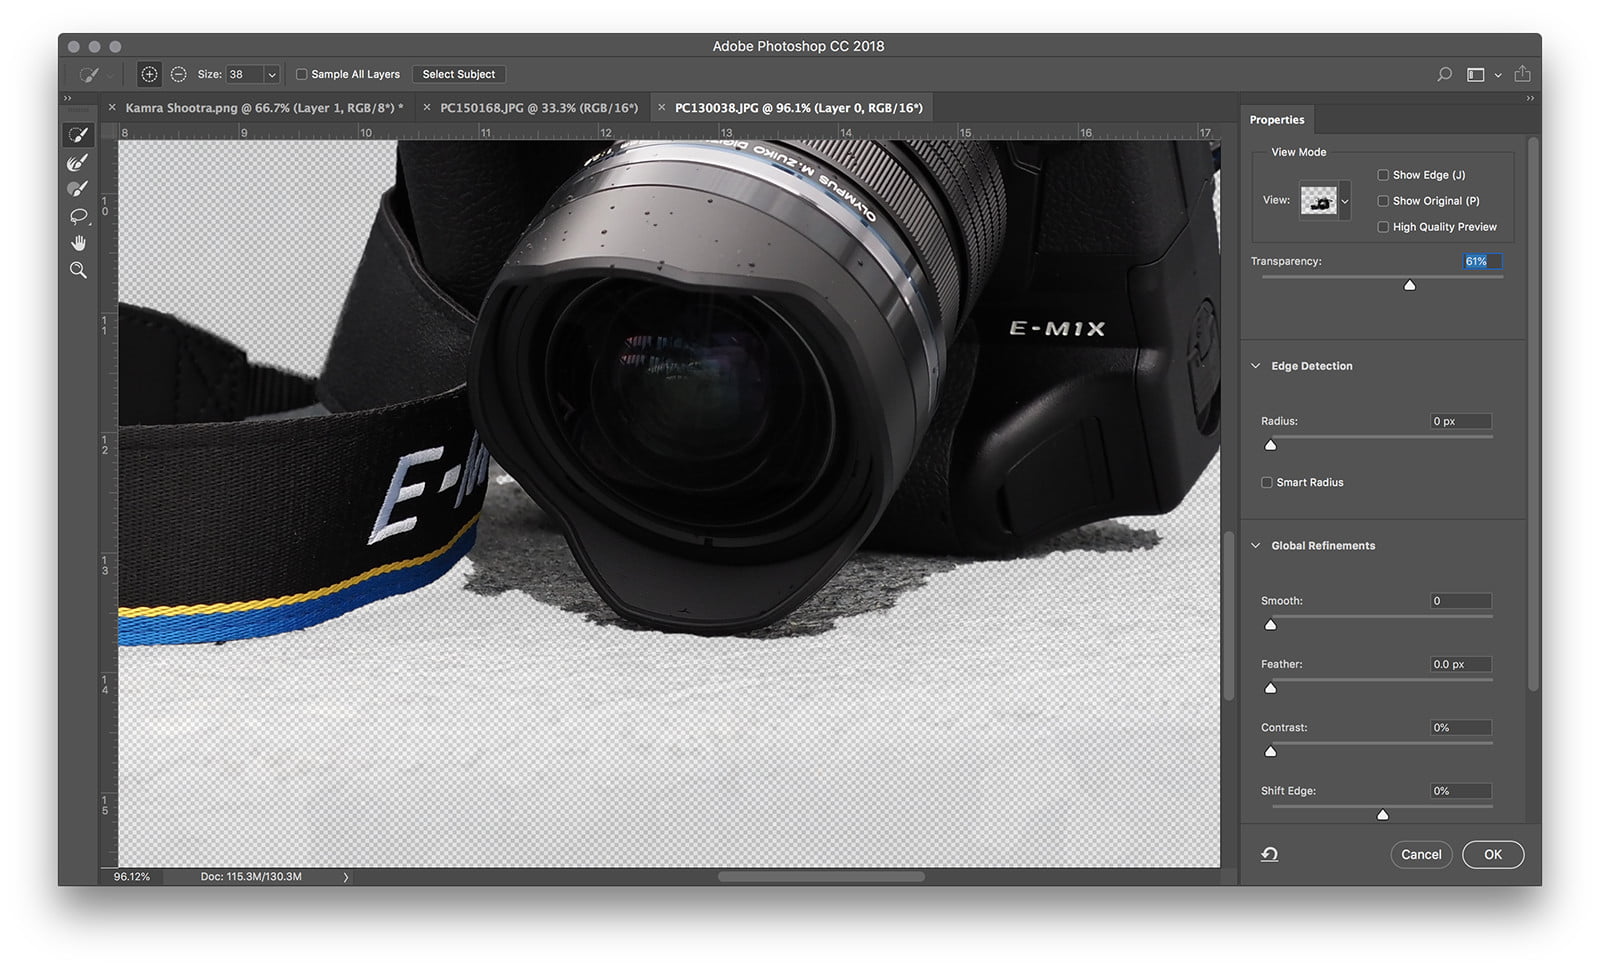Choose the Lasso tool
1600x969 pixels.
[x=78, y=214]
